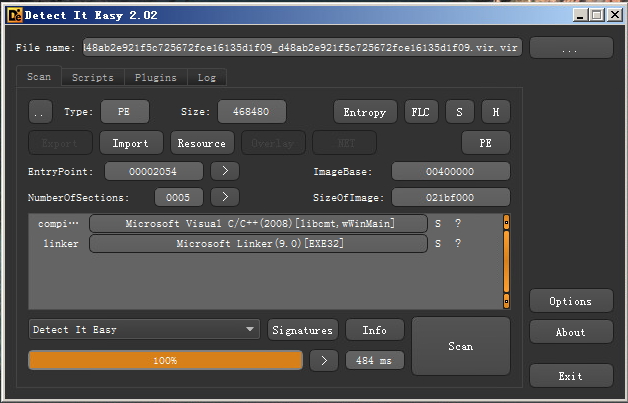The width and height of the screenshot is (628, 403).
Task: Maximize the Detect It Easy window
Action: pos(597,15)
